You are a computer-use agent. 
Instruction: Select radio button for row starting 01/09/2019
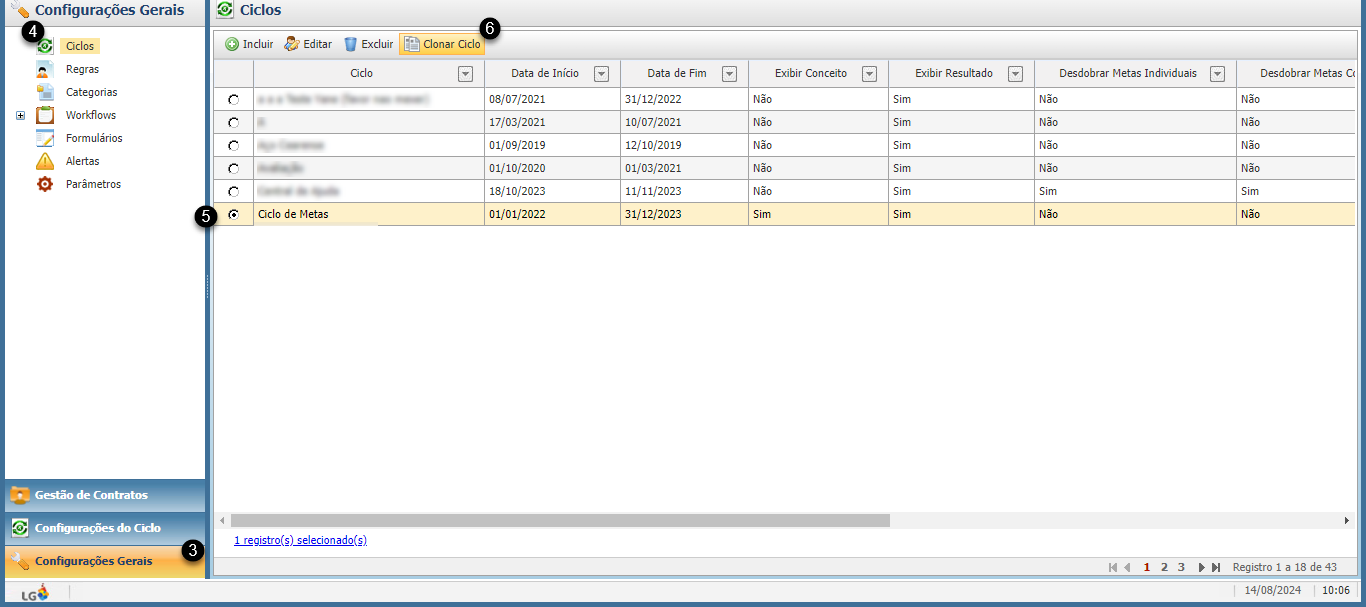coord(233,146)
